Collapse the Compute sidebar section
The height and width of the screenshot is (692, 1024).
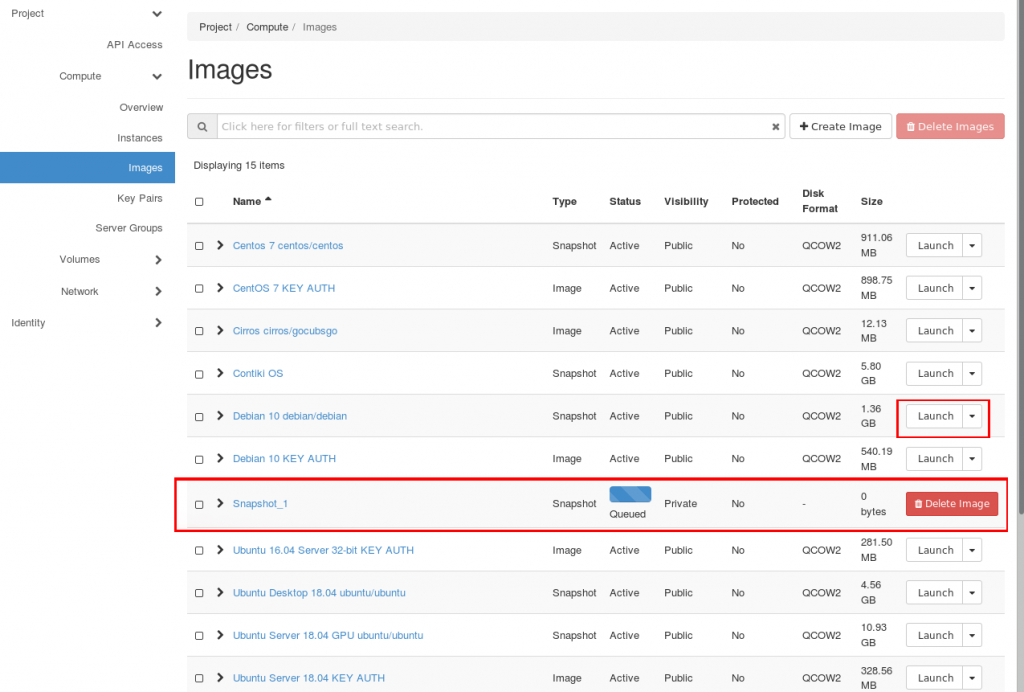157,76
